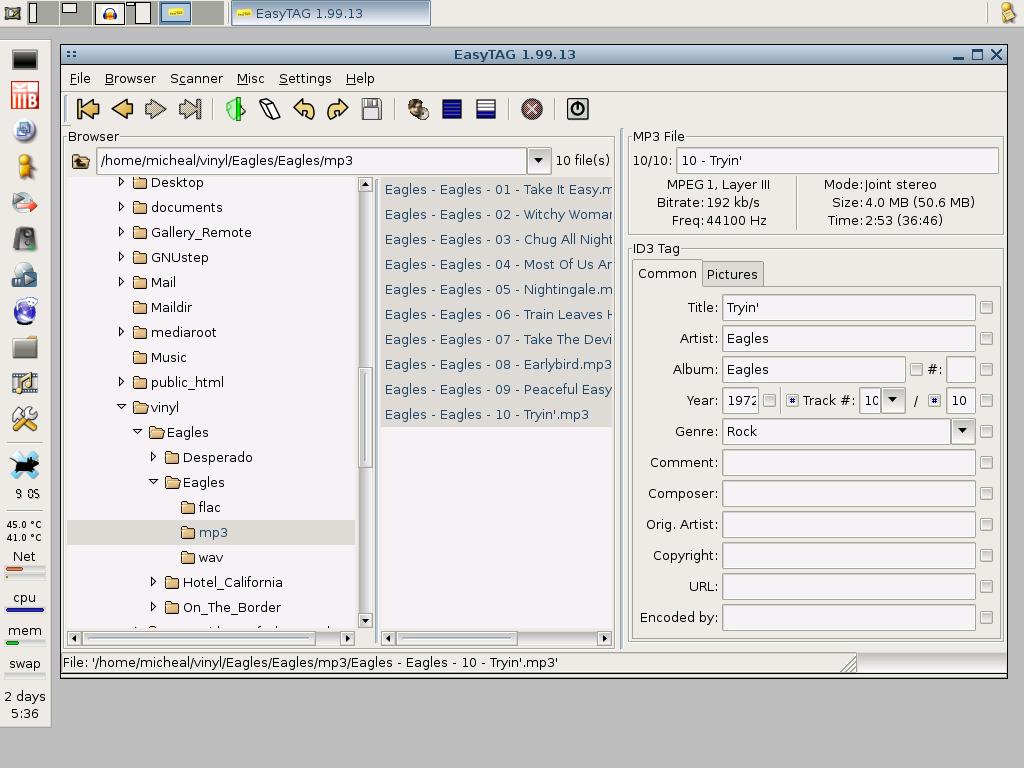
Task: Open the browser path history dropdown
Action: [538, 160]
